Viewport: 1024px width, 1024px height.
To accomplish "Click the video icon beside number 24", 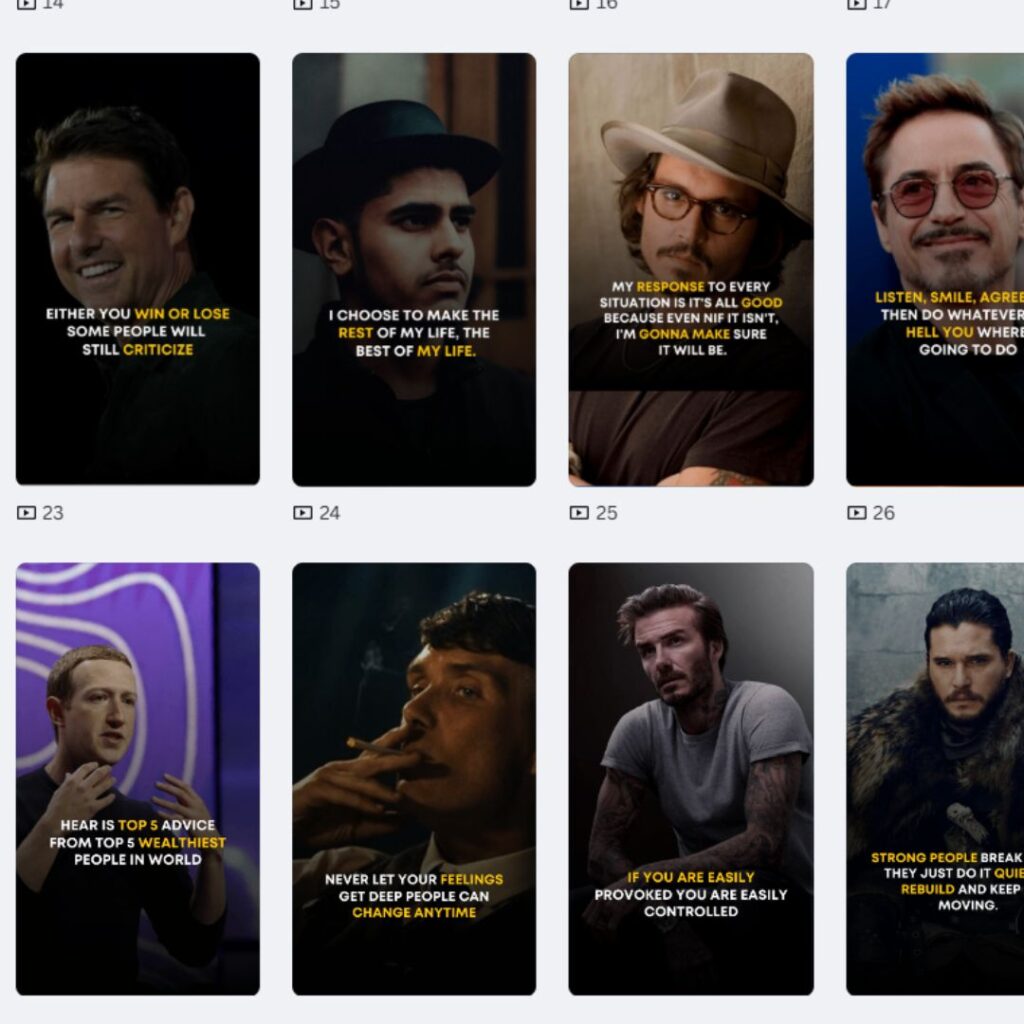I will coord(302,513).
